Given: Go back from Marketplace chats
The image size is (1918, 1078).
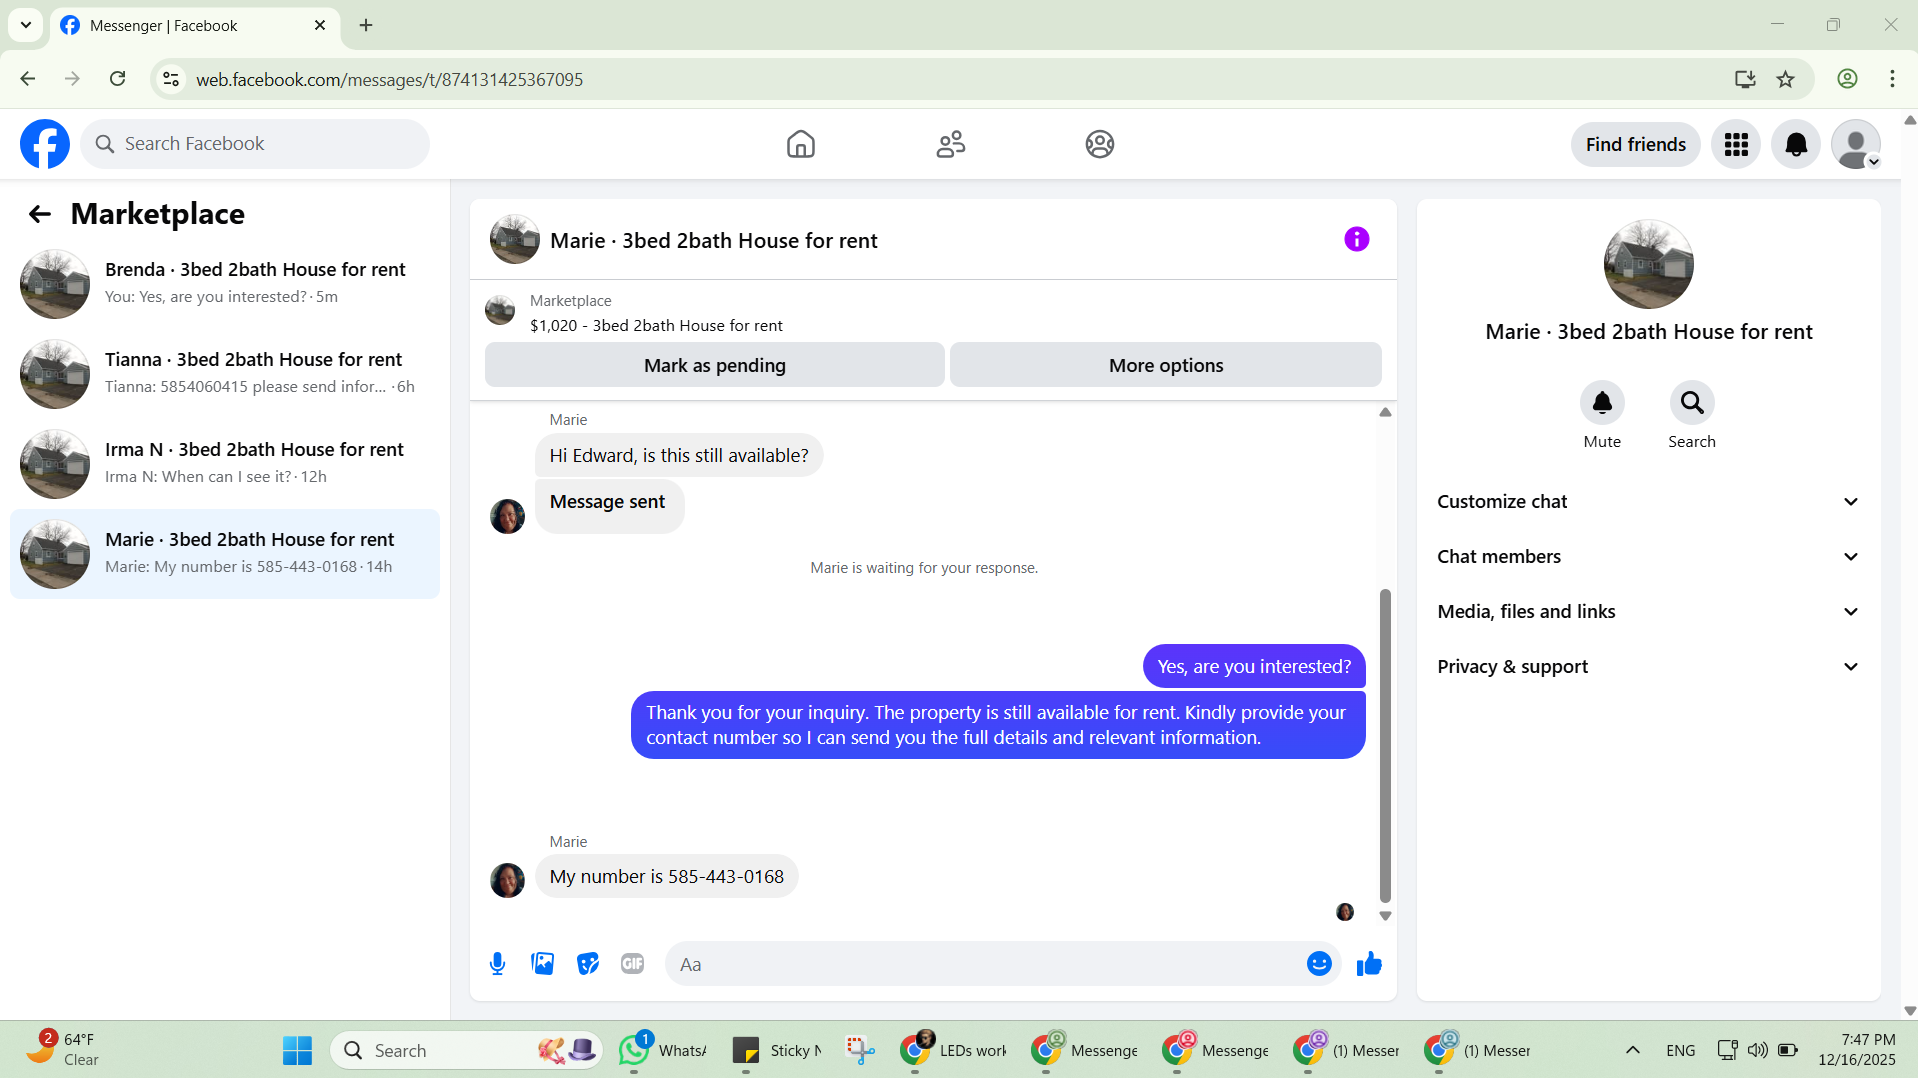Looking at the screenshot, I should pos(39,214).
